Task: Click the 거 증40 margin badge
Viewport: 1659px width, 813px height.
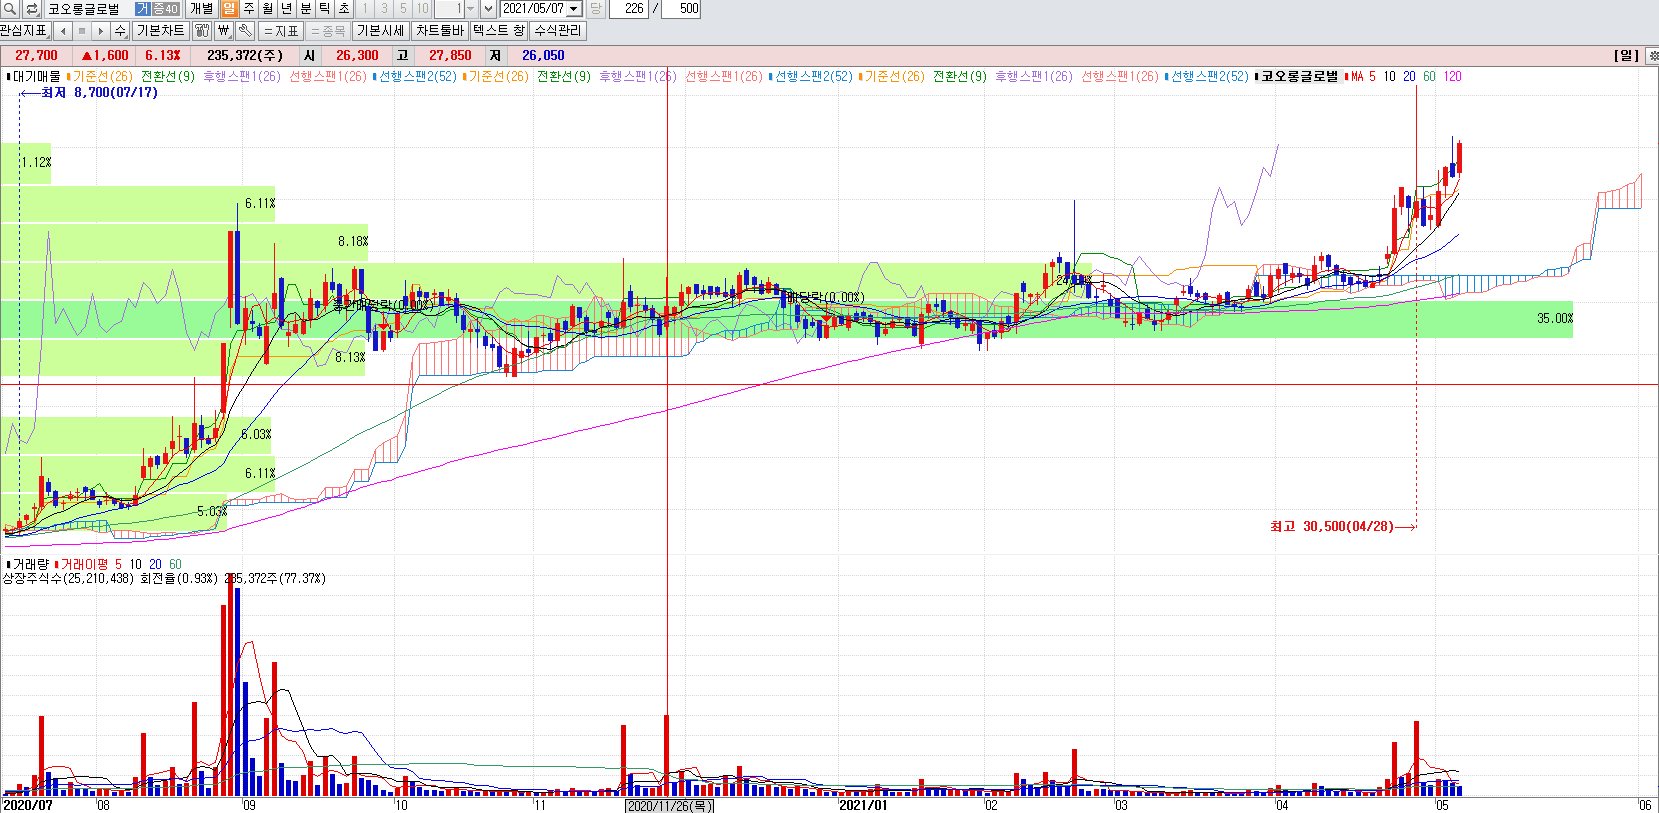Action: click(158, 9)
